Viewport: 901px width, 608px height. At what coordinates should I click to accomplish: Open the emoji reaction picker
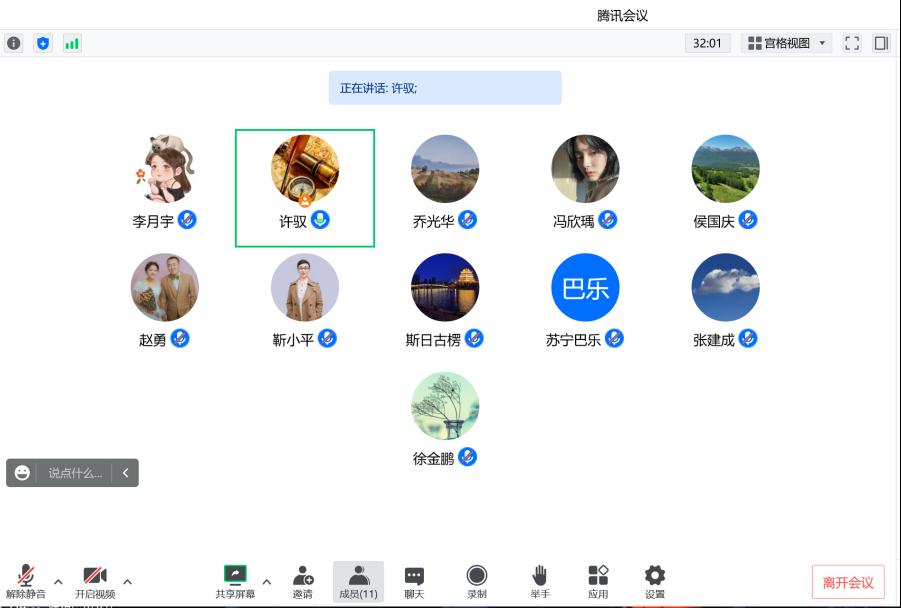22,473
